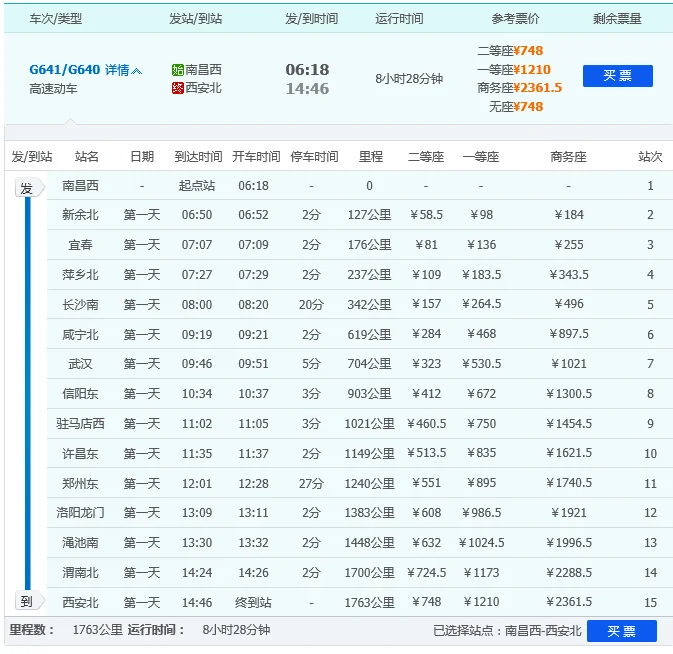Click the 宜春 station row name
The height and width of the screenshot is (654, 673).
tap(80, 245)
